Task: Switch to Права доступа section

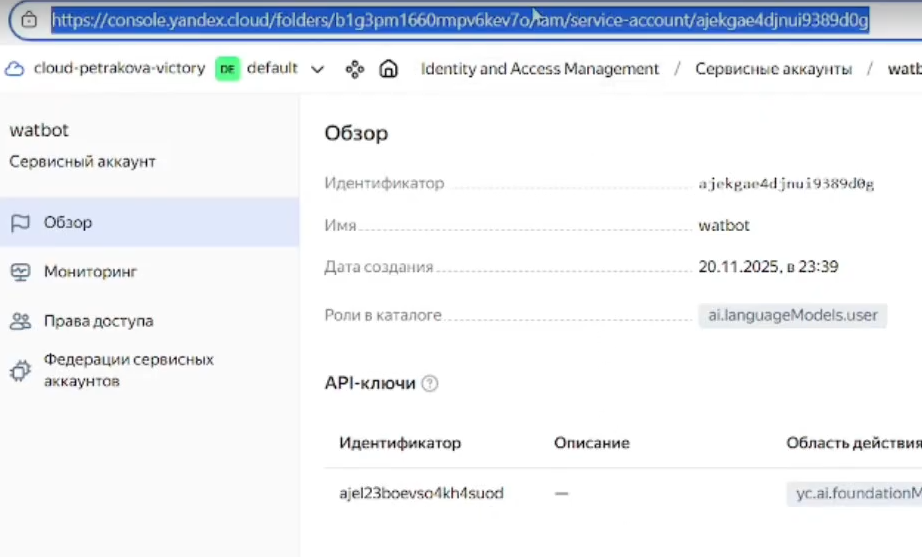Action: click(98, 322)
